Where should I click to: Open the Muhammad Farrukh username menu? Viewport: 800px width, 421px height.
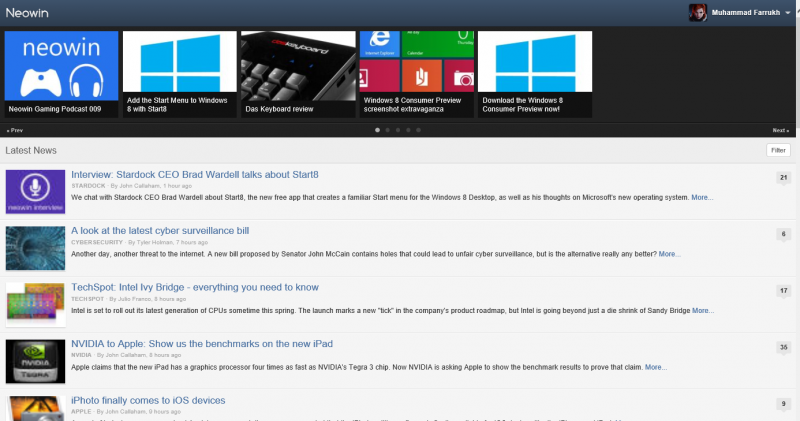pyautogui.click(x=745, y=13)
